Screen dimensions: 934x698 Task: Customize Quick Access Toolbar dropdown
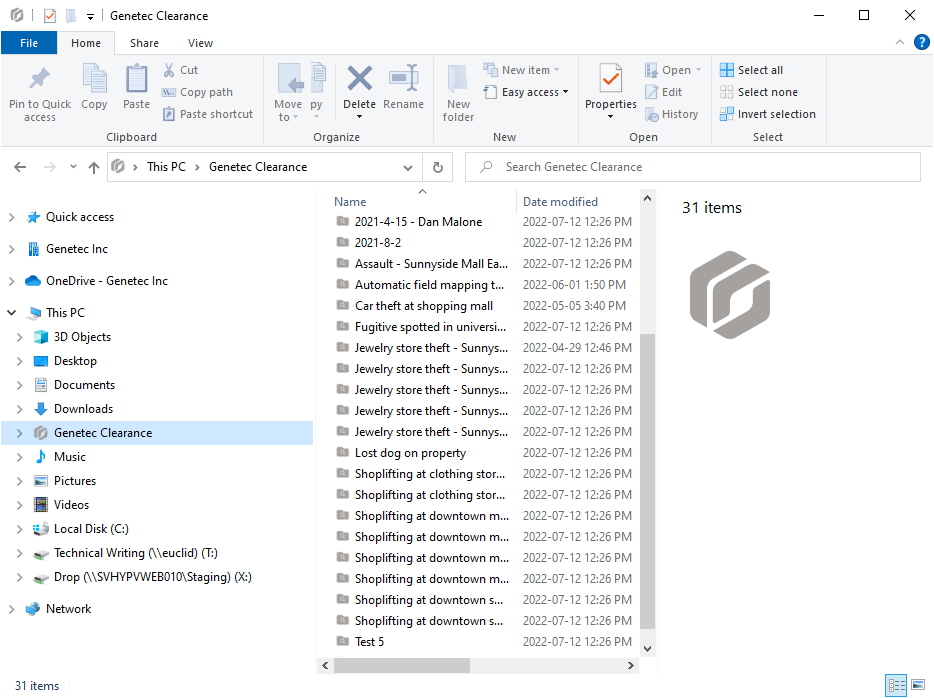(x=90, y=17)
